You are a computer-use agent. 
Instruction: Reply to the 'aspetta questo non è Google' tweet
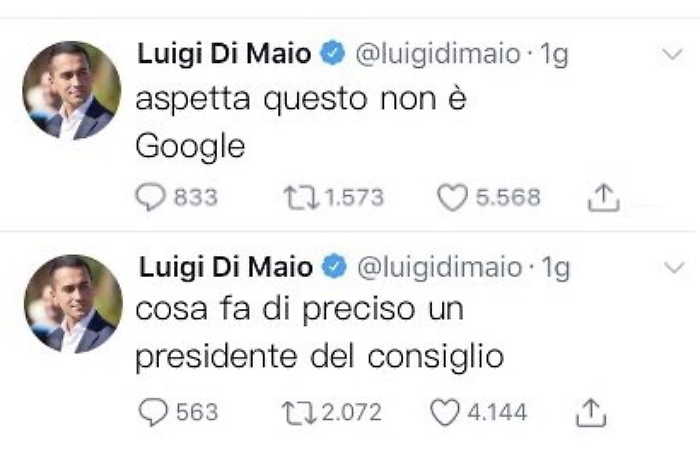(149, 198)
